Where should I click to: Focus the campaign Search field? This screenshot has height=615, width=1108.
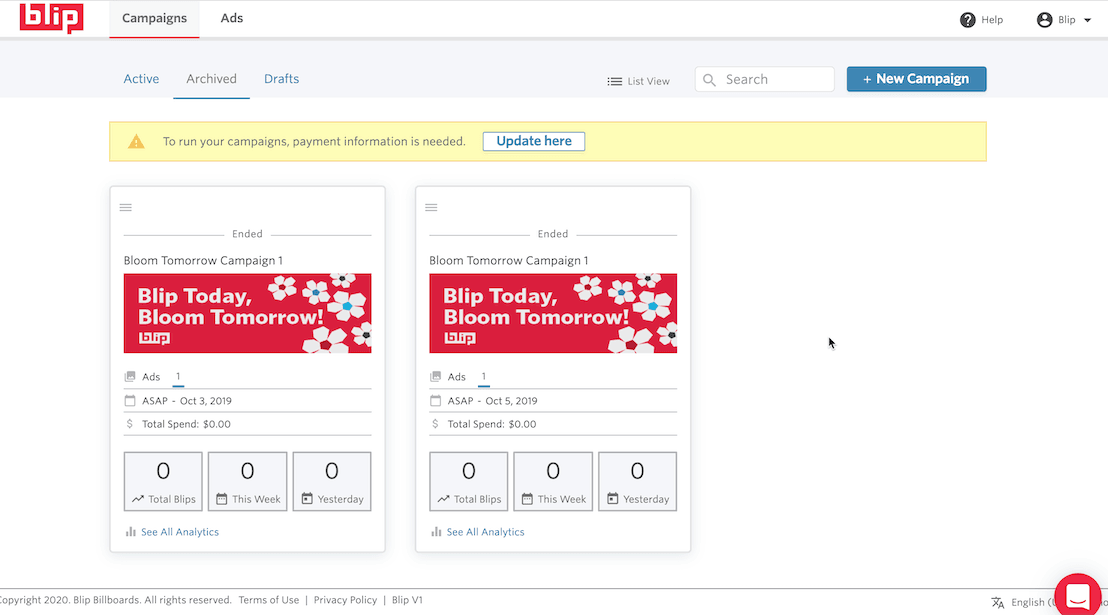point(765,79)
